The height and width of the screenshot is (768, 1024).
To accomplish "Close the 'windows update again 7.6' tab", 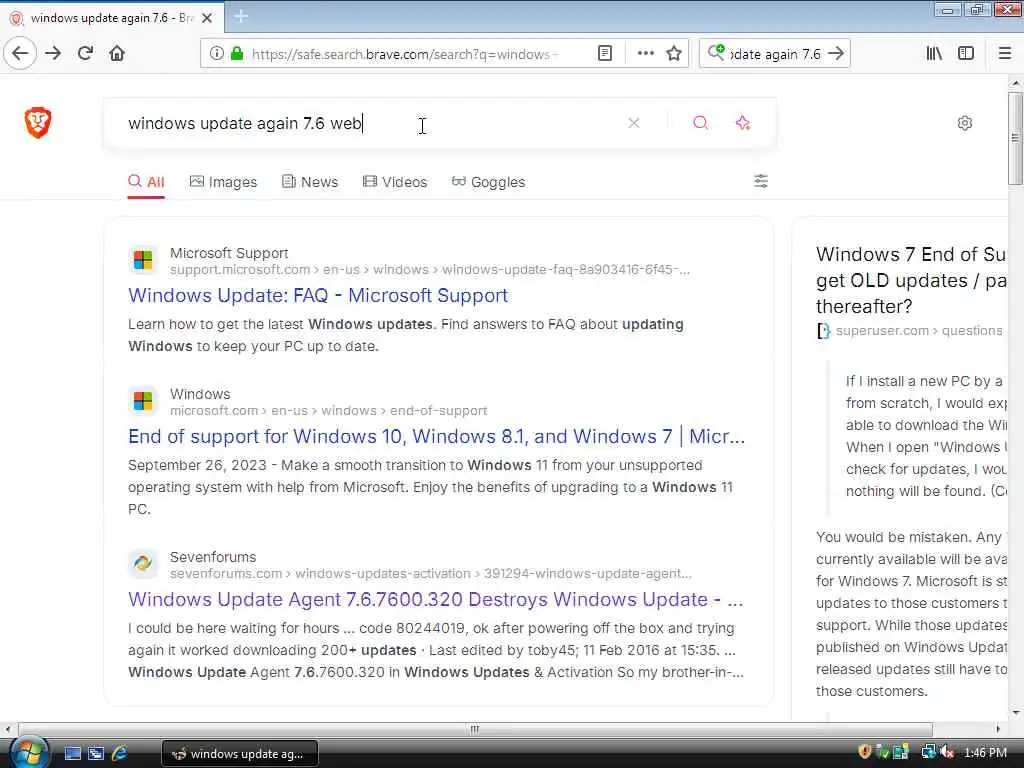I will (207, 18).
